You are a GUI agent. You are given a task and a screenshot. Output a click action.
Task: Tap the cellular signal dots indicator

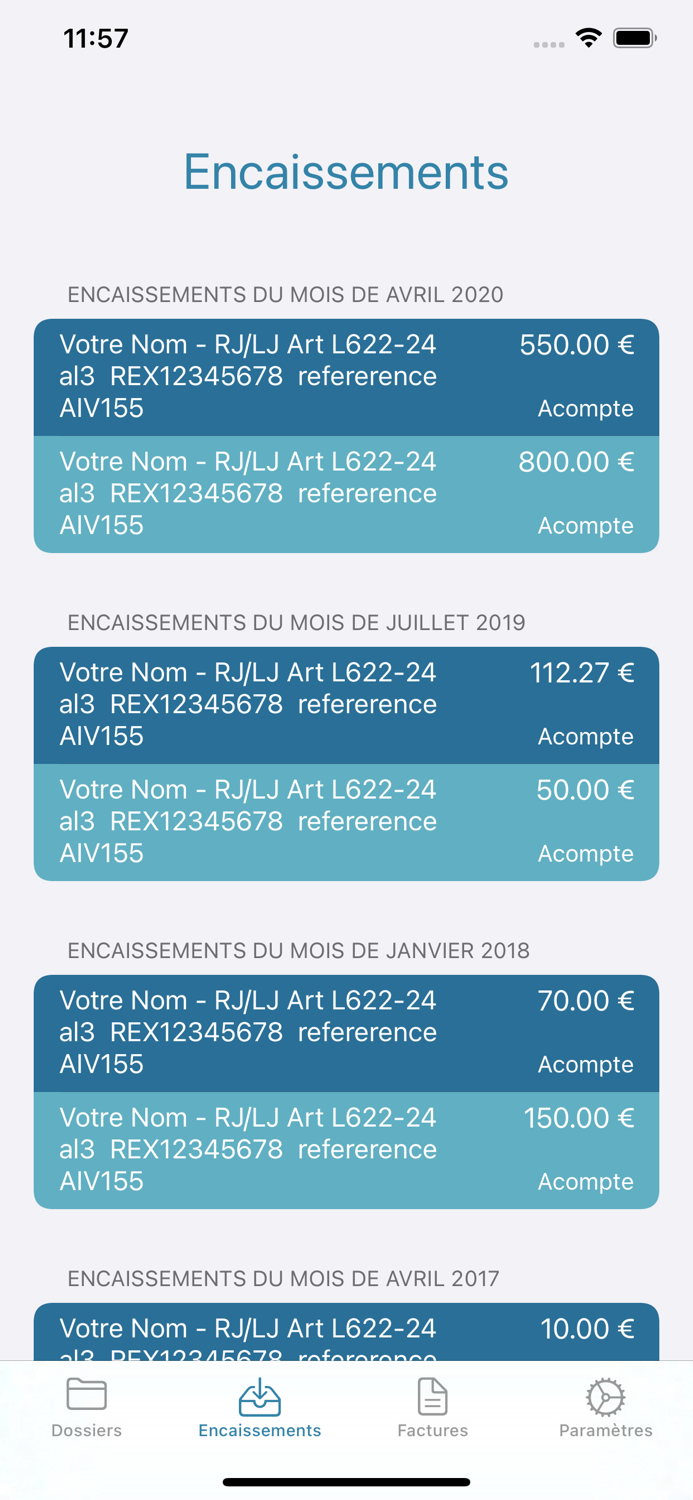[549, 42]
